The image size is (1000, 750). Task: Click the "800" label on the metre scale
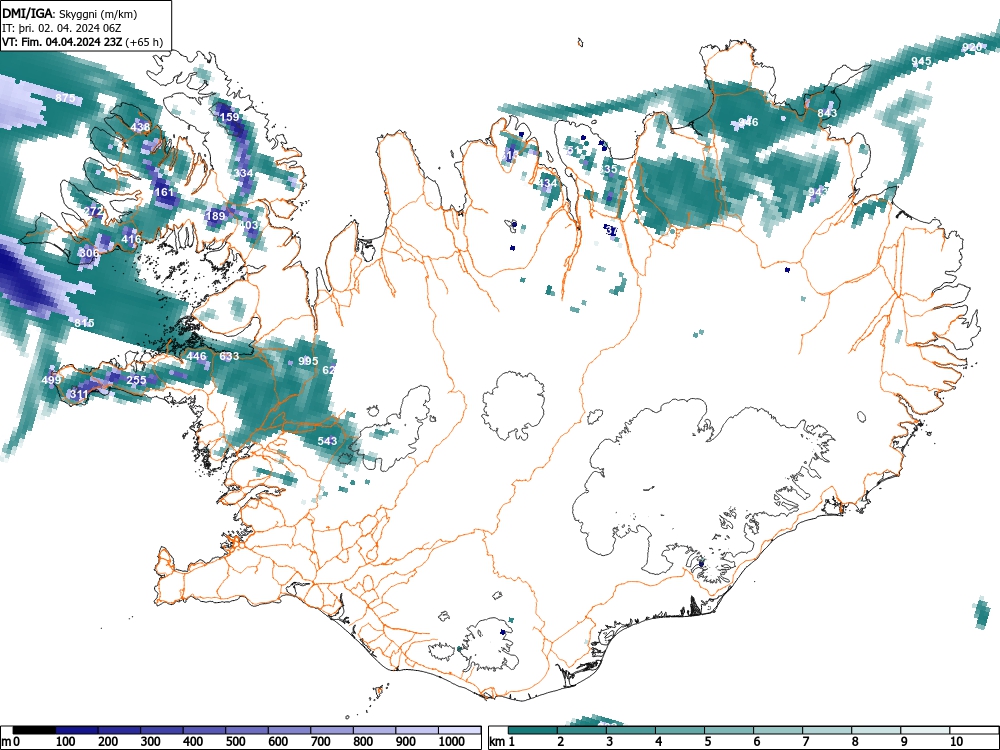(363, 742)
